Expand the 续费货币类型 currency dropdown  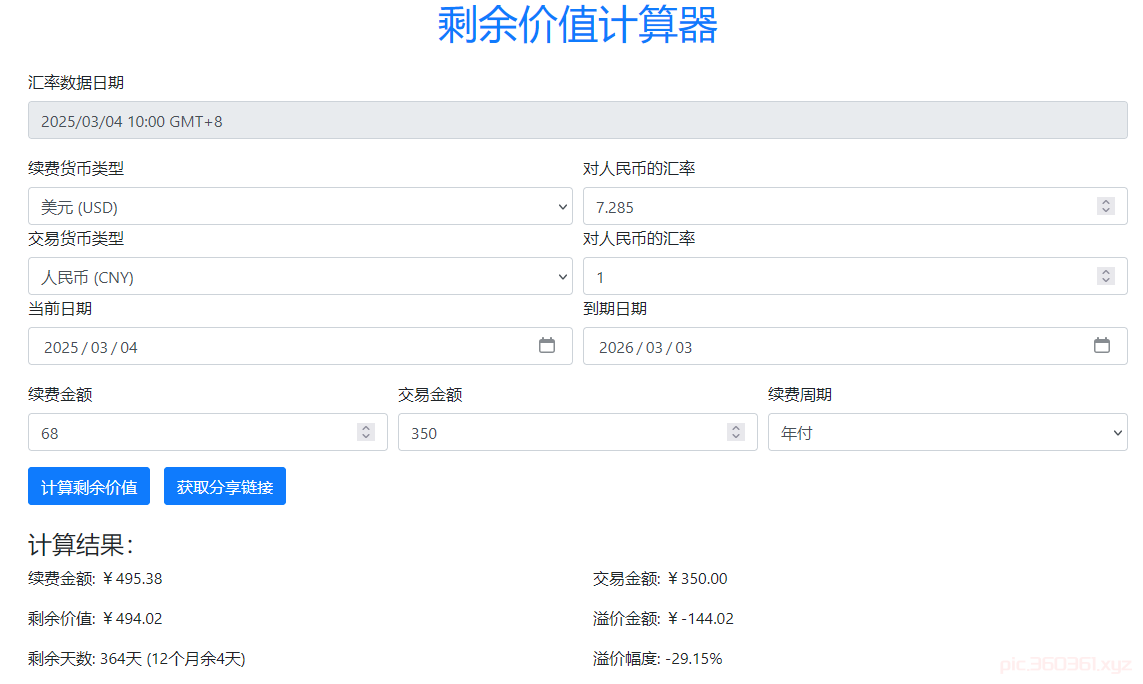[300, 207]
